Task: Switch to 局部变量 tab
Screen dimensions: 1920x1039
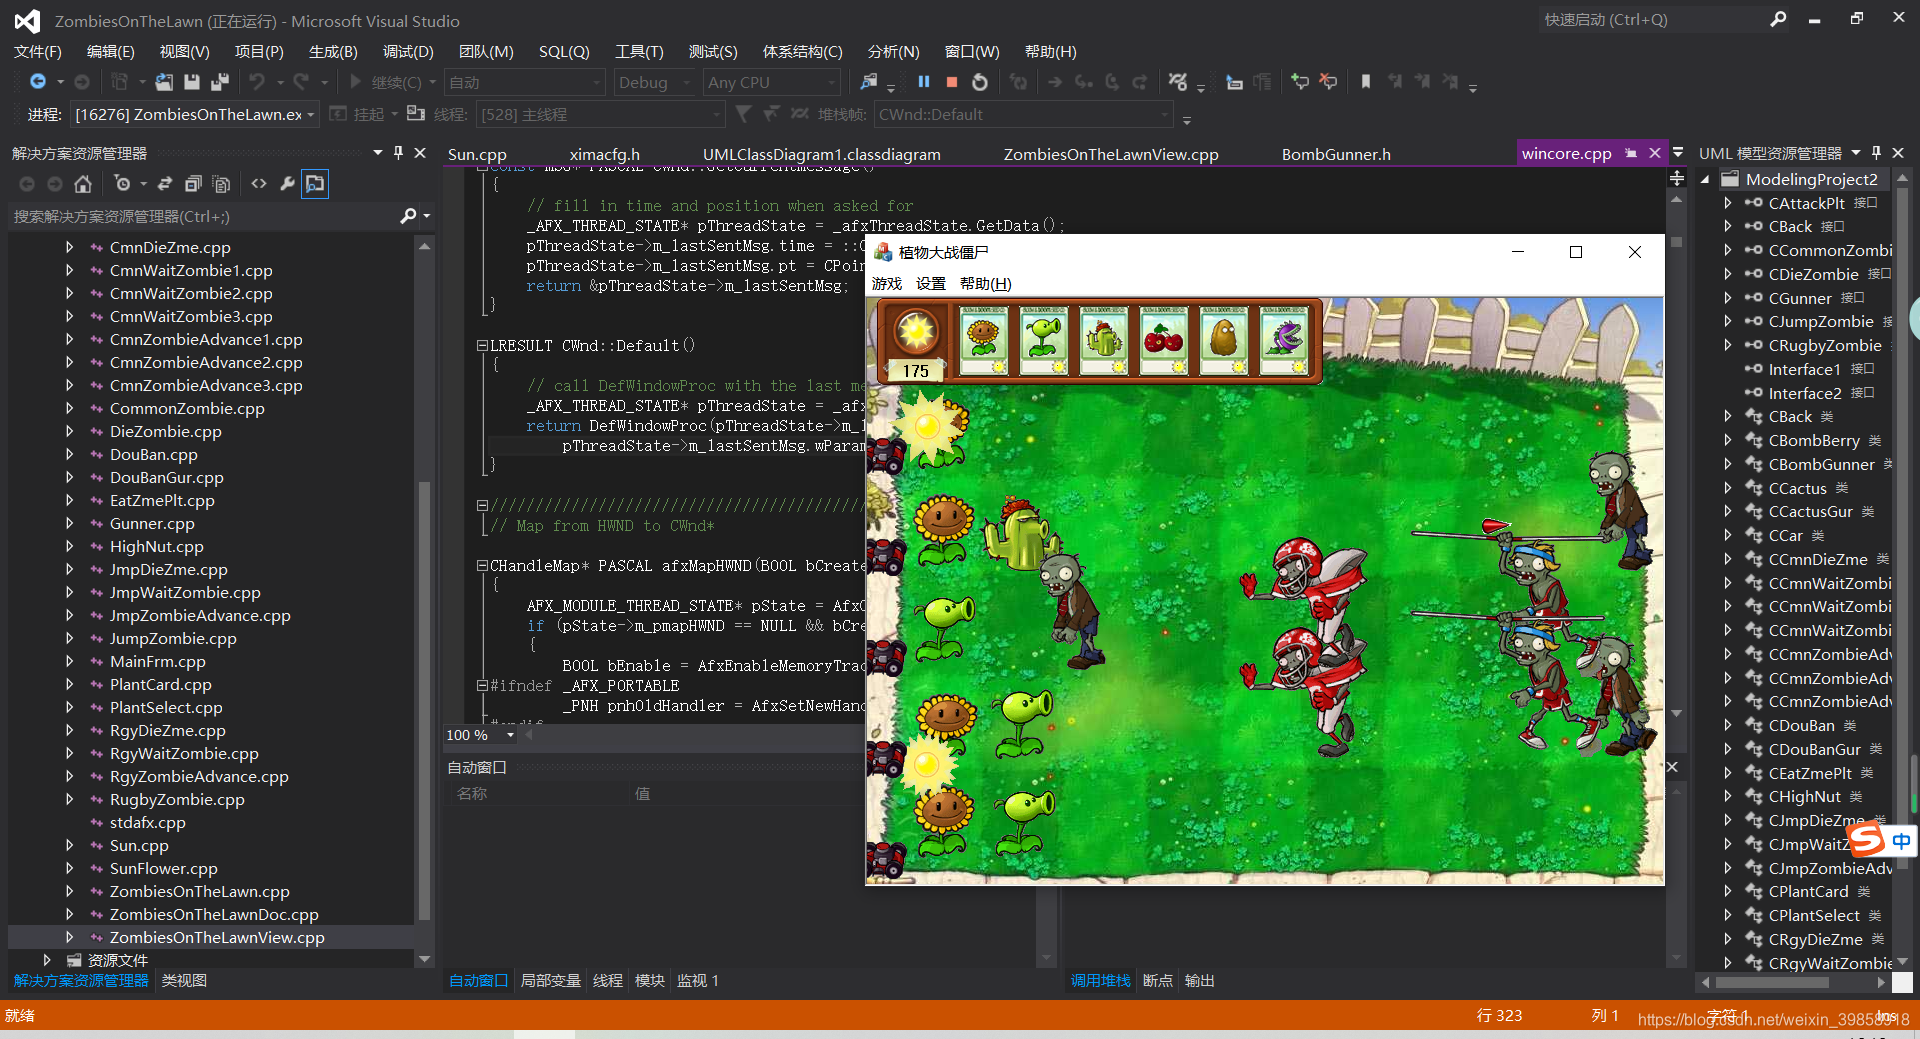Action: (551, 981)
